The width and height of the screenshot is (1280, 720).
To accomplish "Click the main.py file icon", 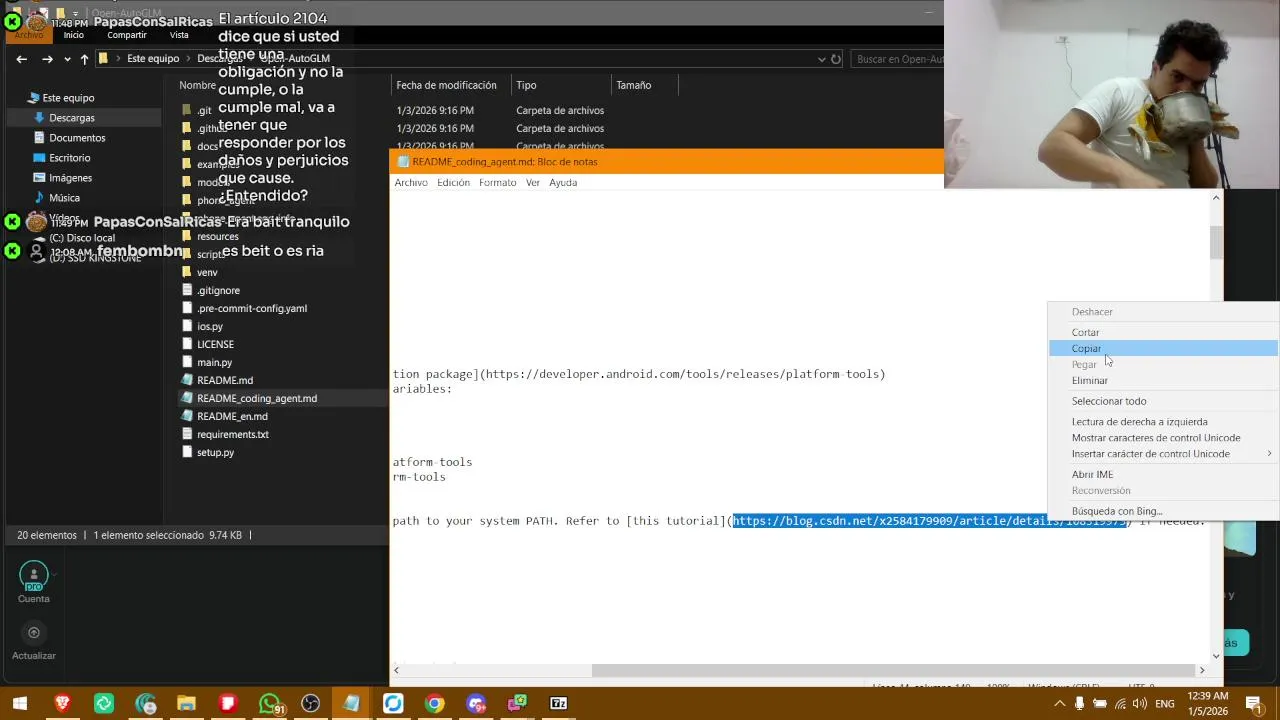I will (x=187, y=362).
